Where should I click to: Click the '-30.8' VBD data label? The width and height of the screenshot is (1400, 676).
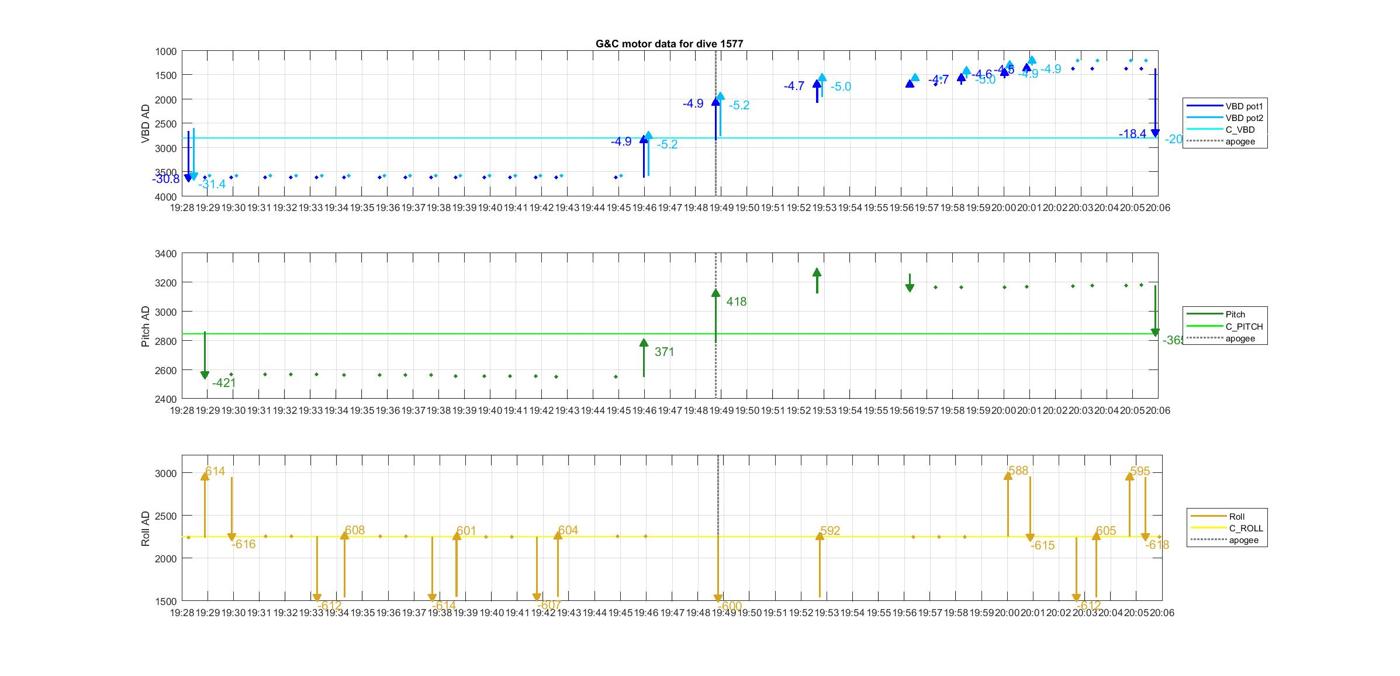pos(166,178)
